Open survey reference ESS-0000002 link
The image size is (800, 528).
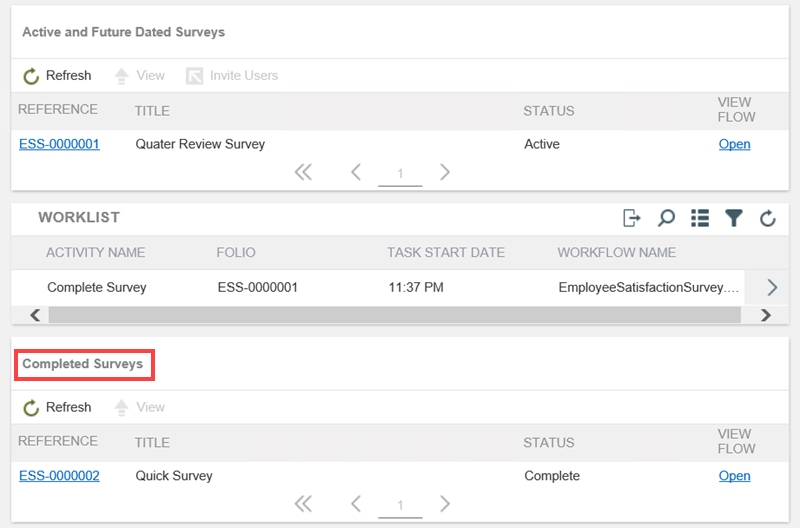[x=59, y=476]
